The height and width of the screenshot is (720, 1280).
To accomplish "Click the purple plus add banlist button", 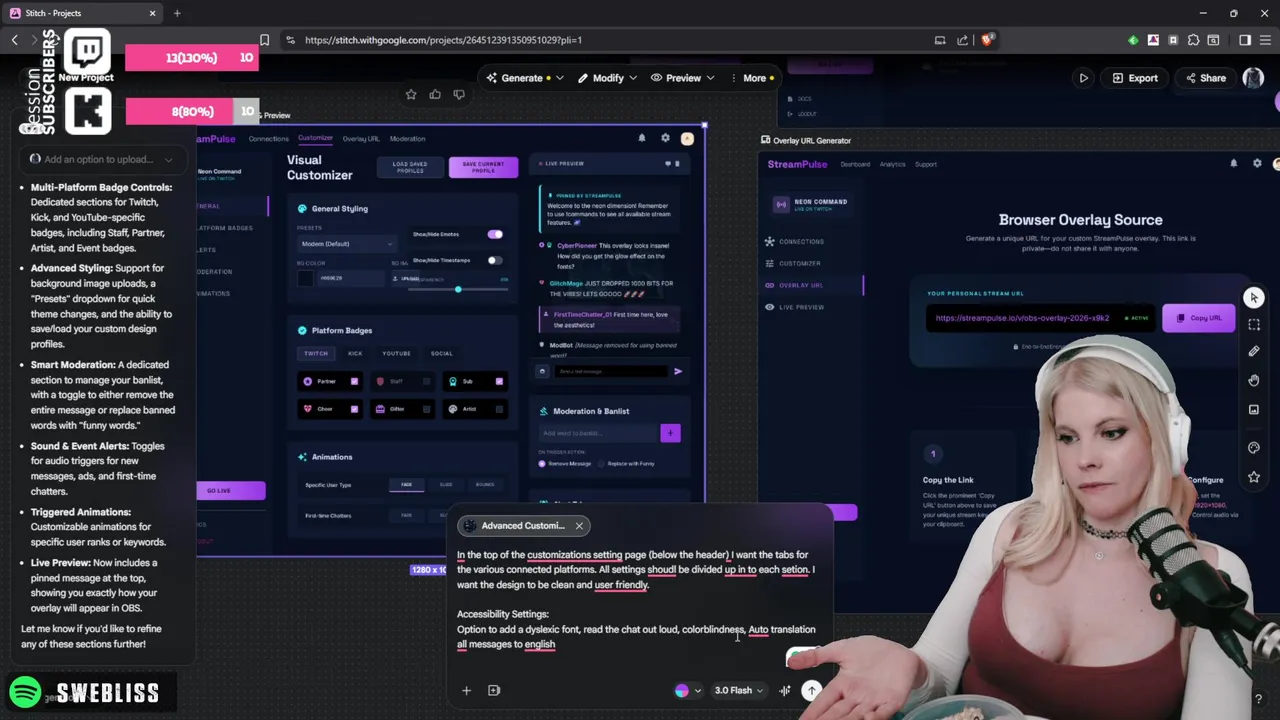I will [670, 433].
